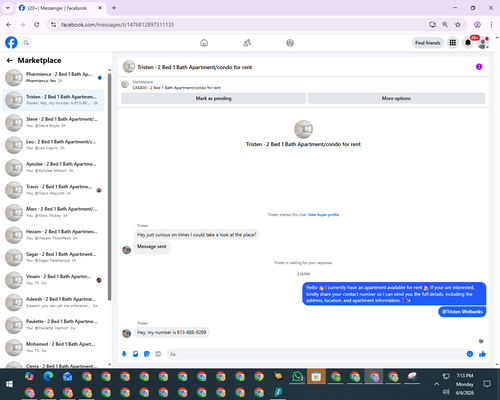500x400 pixels.
Task: Open the Hezam conversation
Action: tap(53, 235)
